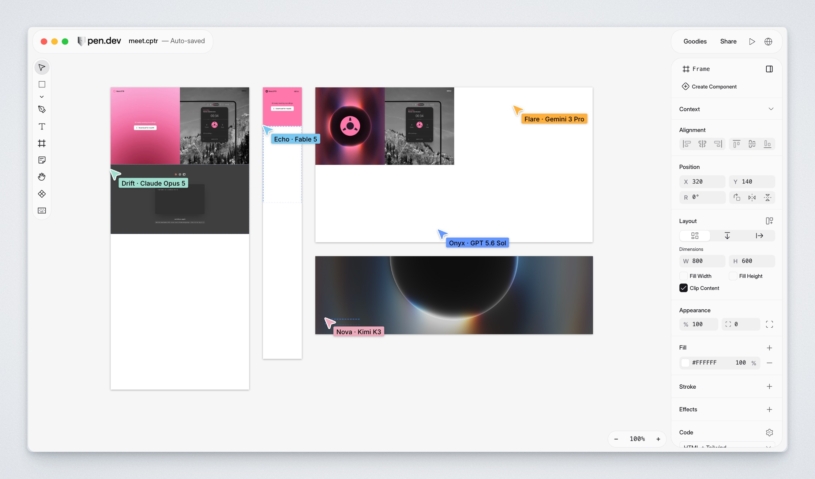Select the Frame tool in left toolbar

click(x=42, y=143)
